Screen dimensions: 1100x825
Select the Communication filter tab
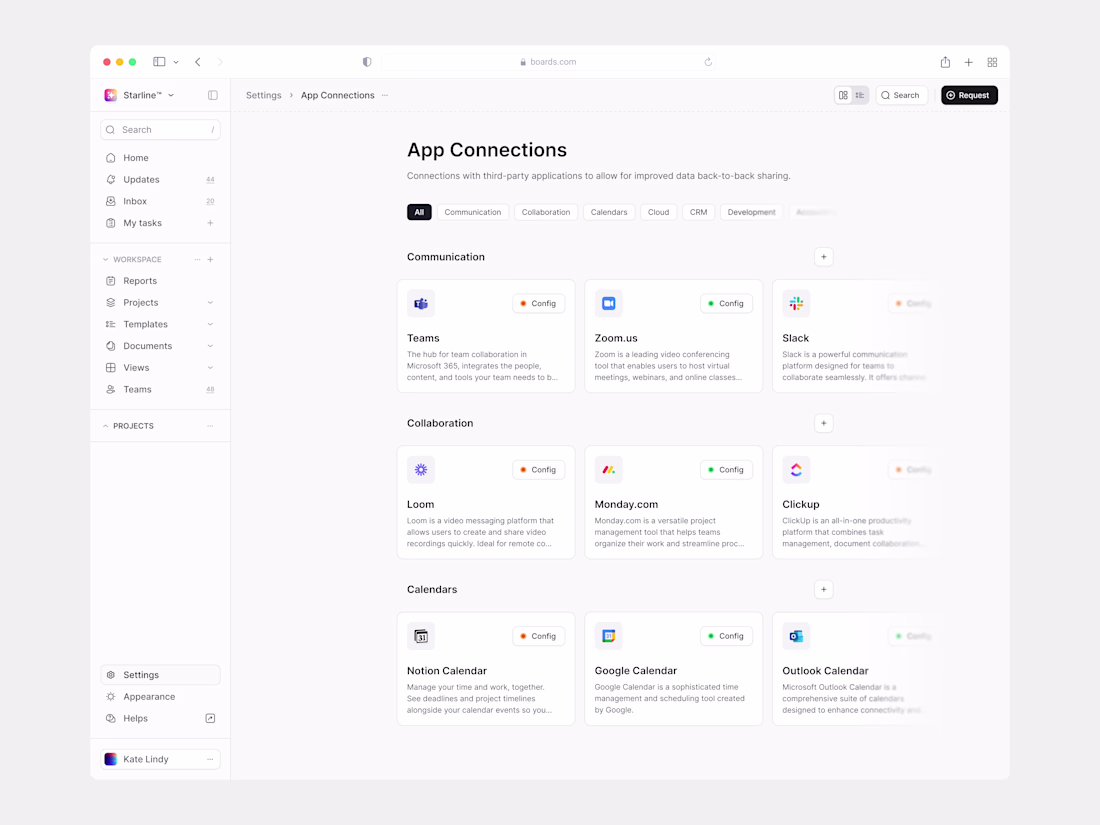pos(473,213)
